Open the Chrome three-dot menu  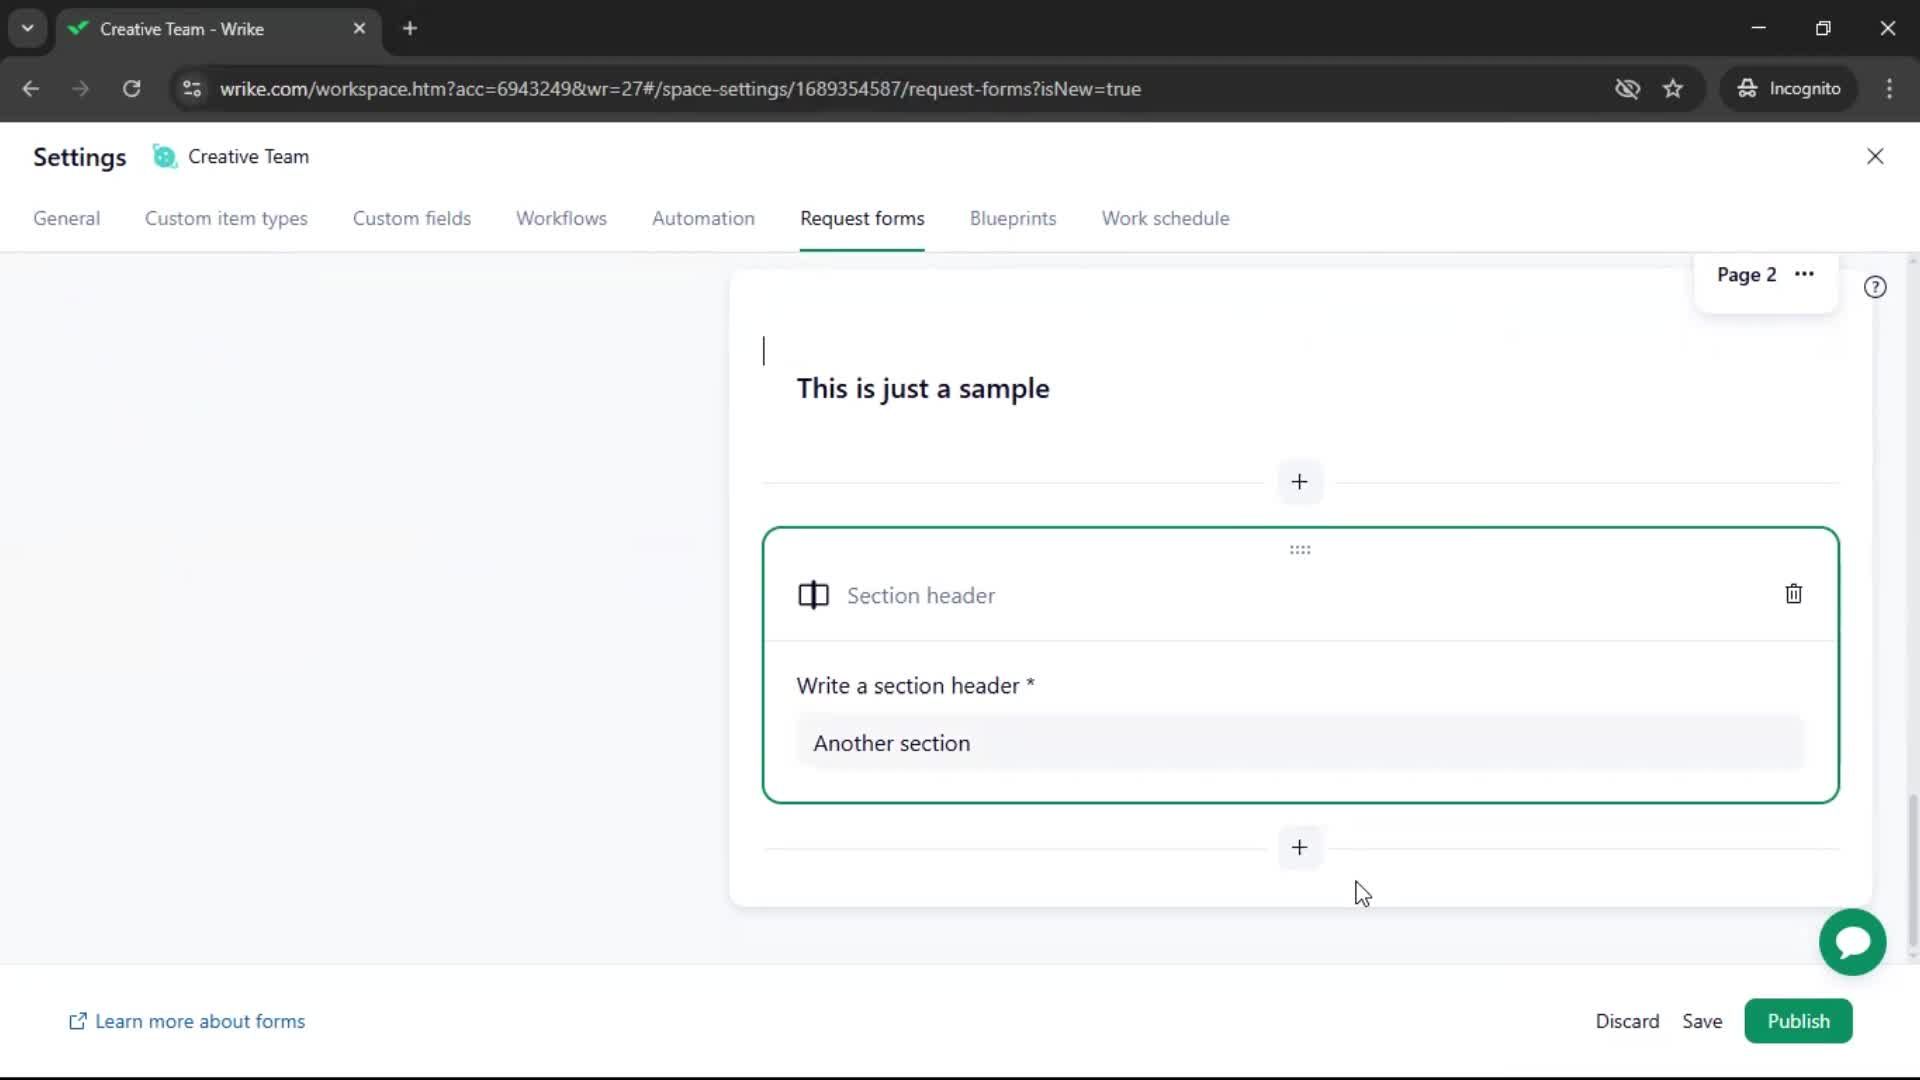coord(1889,89)
